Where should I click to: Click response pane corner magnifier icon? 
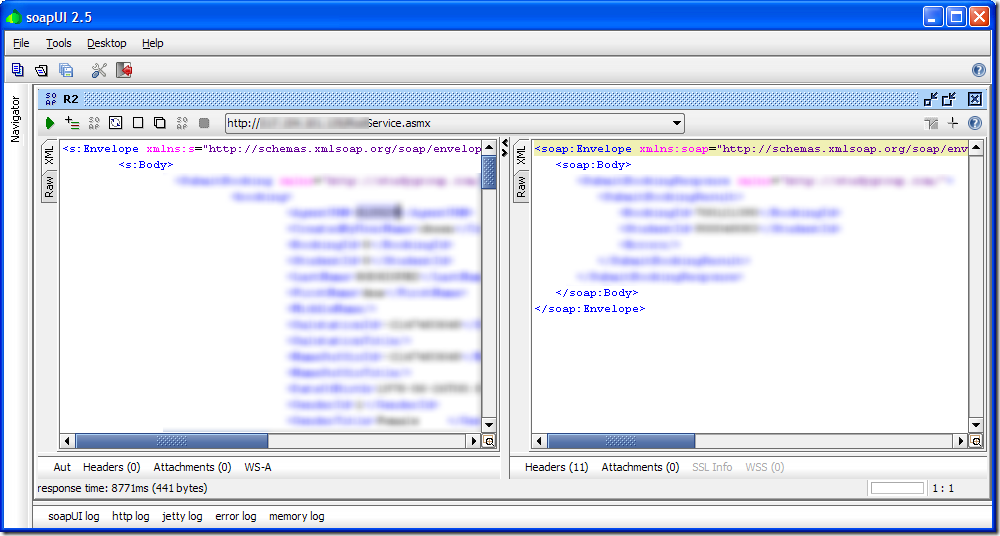[x=975, y=440]
